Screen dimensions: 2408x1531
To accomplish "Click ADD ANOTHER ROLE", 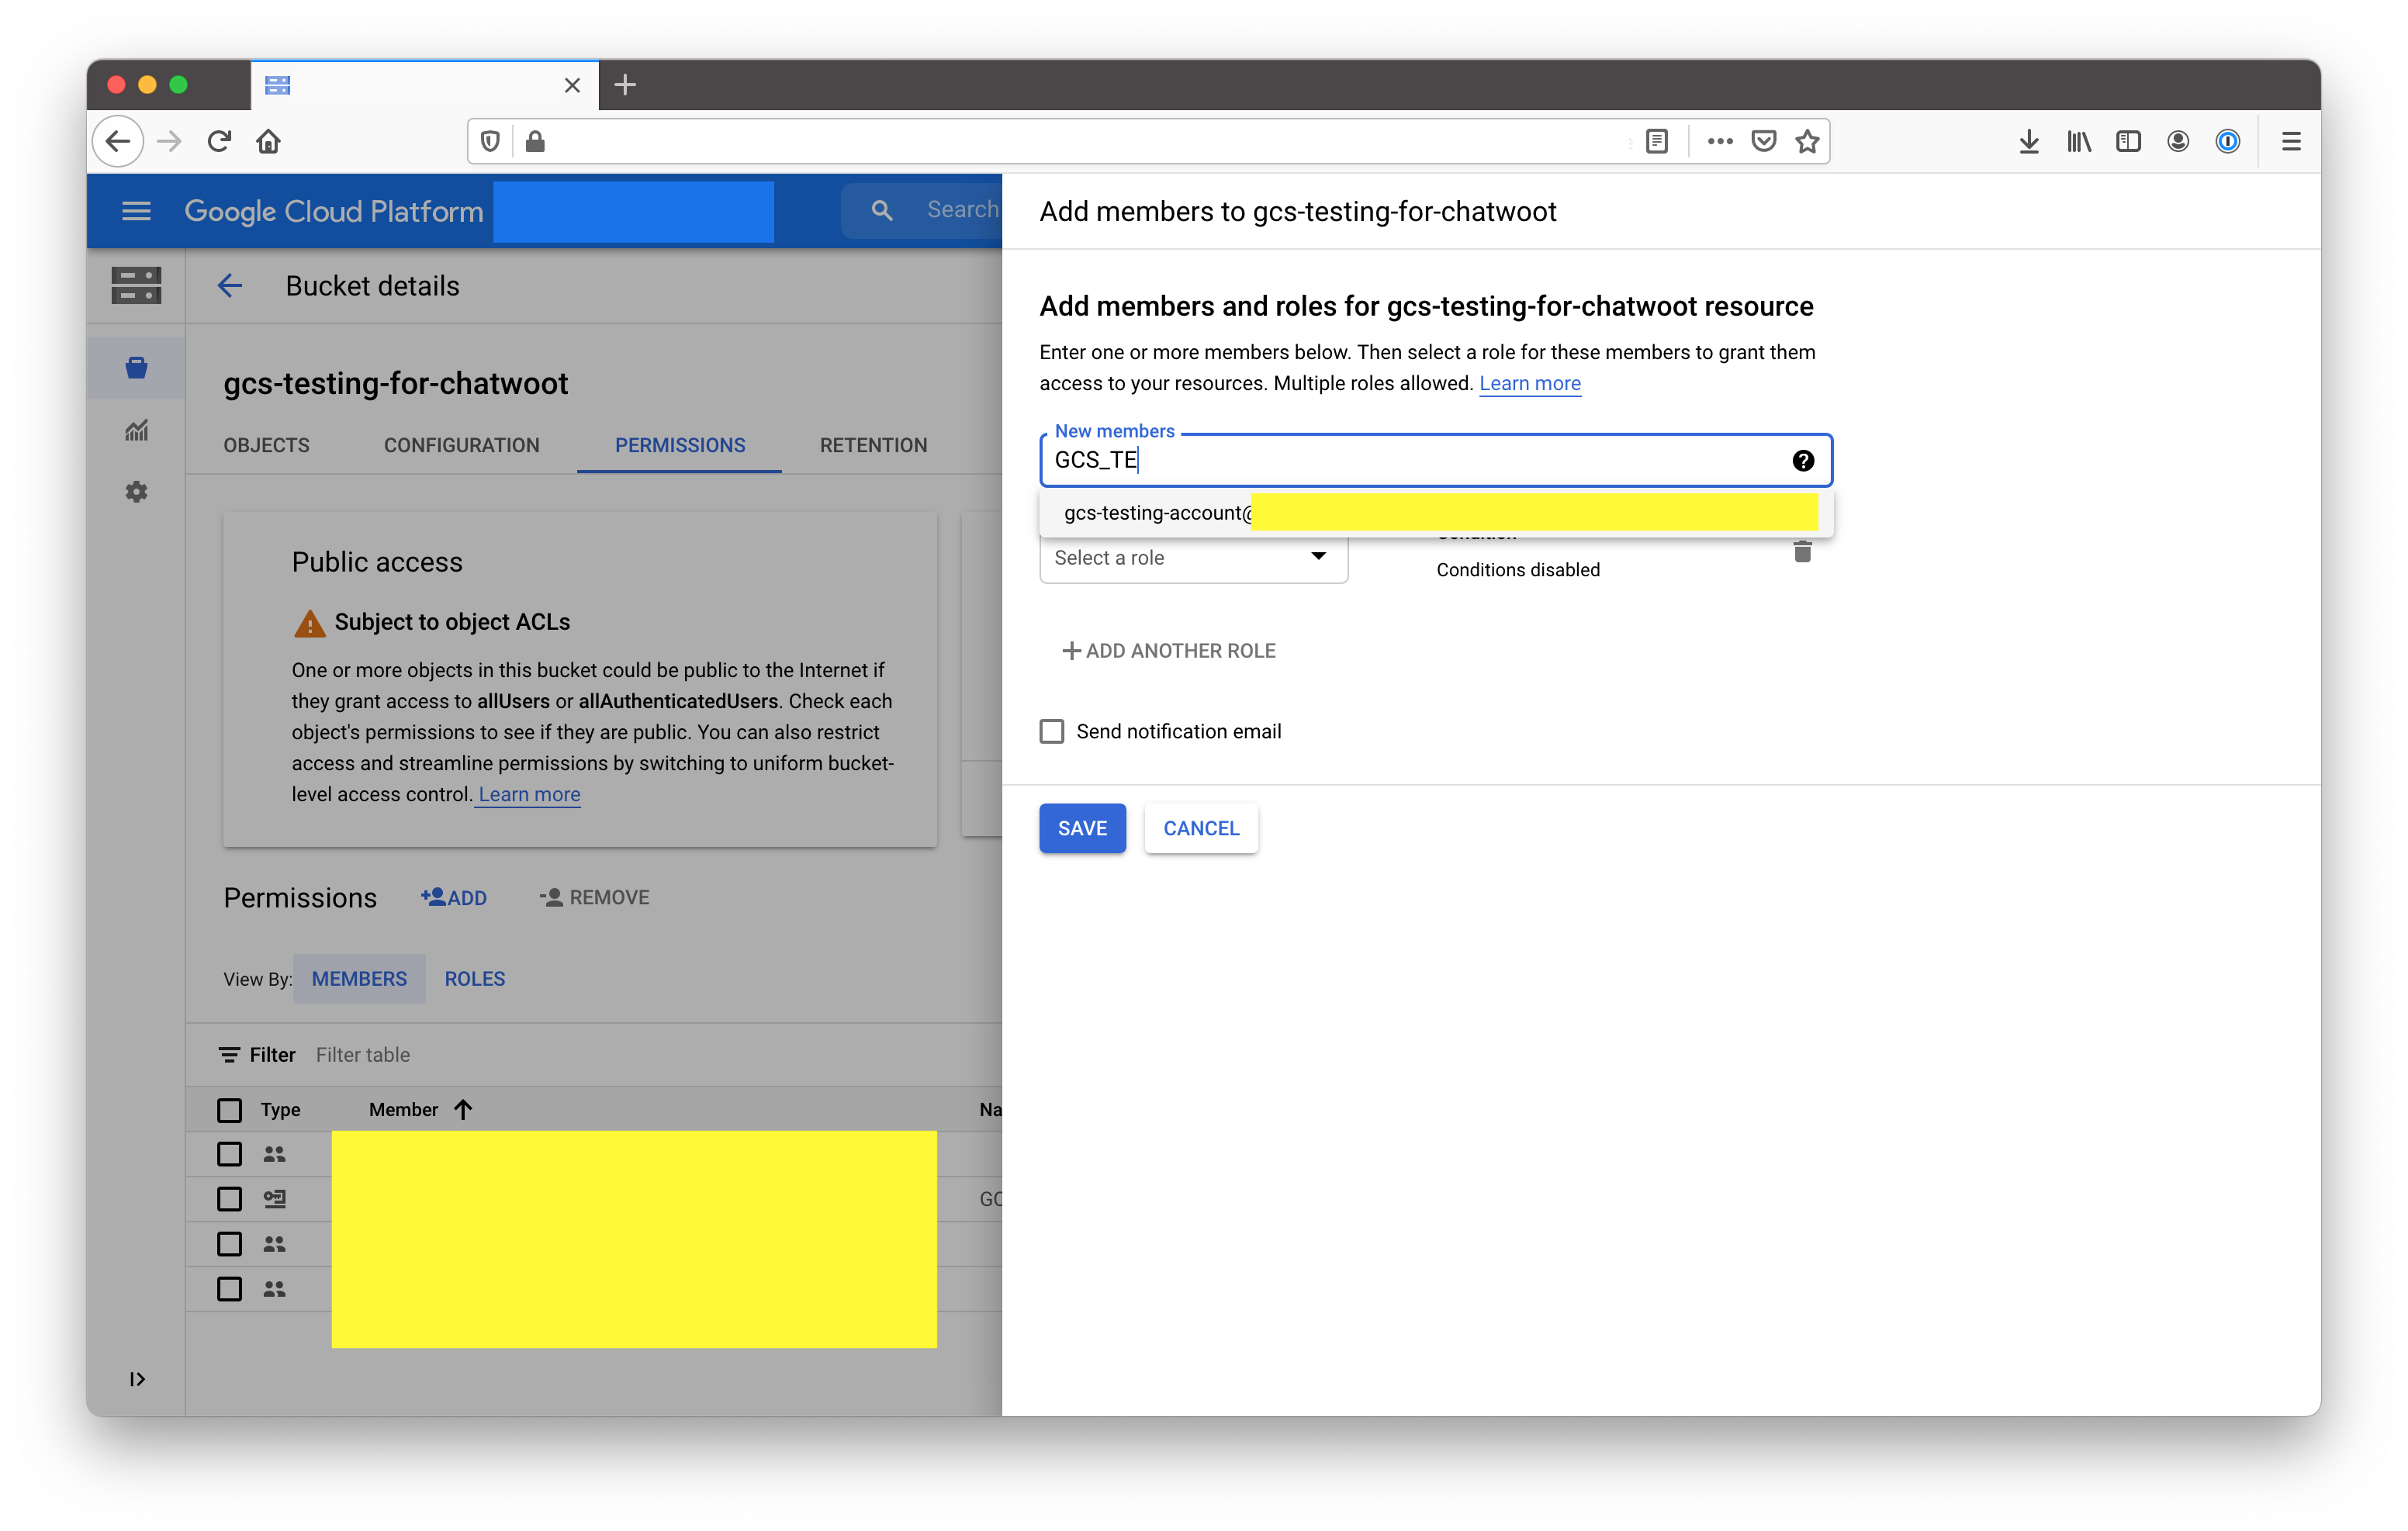I will click(1168, 651).
